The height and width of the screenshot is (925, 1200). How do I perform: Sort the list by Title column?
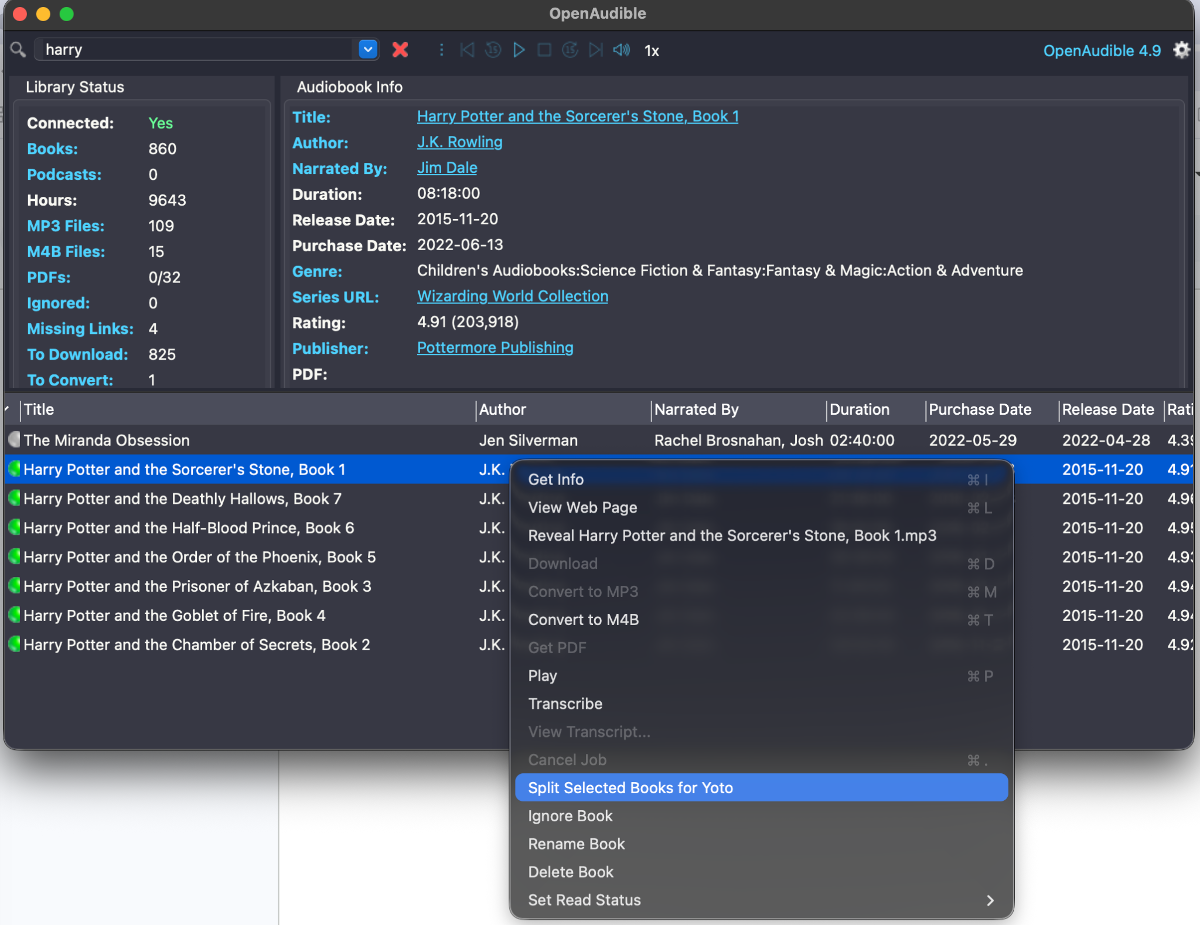click(247, 410)
